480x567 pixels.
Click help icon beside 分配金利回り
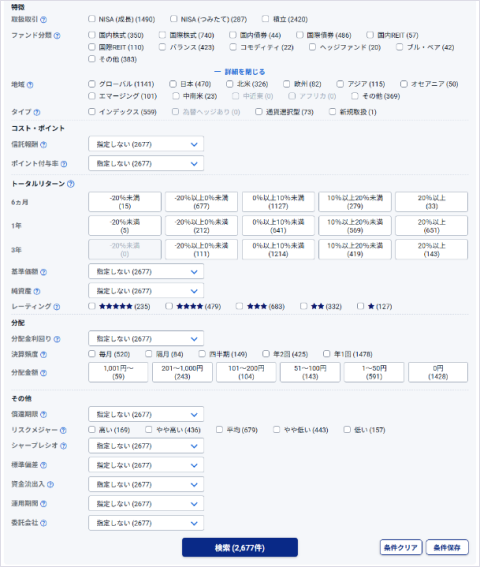click(x=57, y=339)
